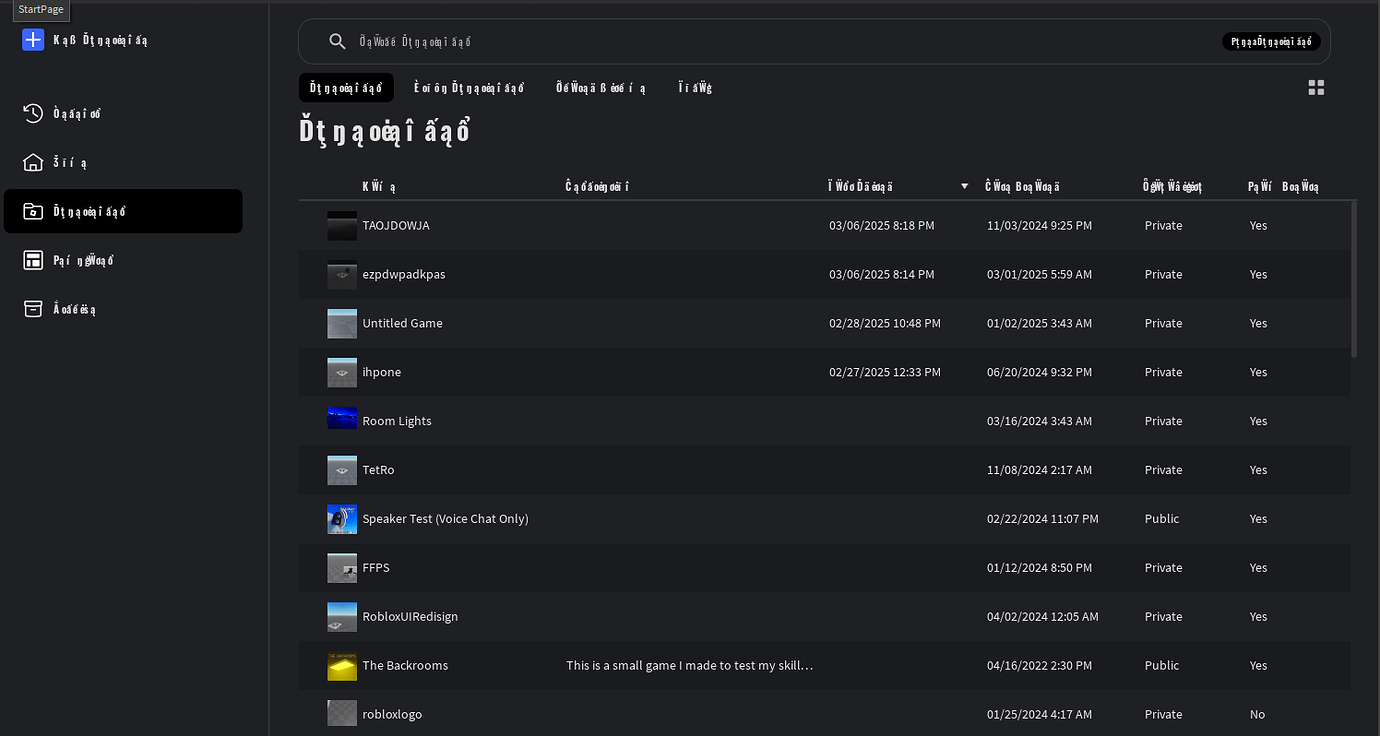Sort by the Privacy column header
The width and height of the screenshot is (1380, 736).
pos(1173,187)
